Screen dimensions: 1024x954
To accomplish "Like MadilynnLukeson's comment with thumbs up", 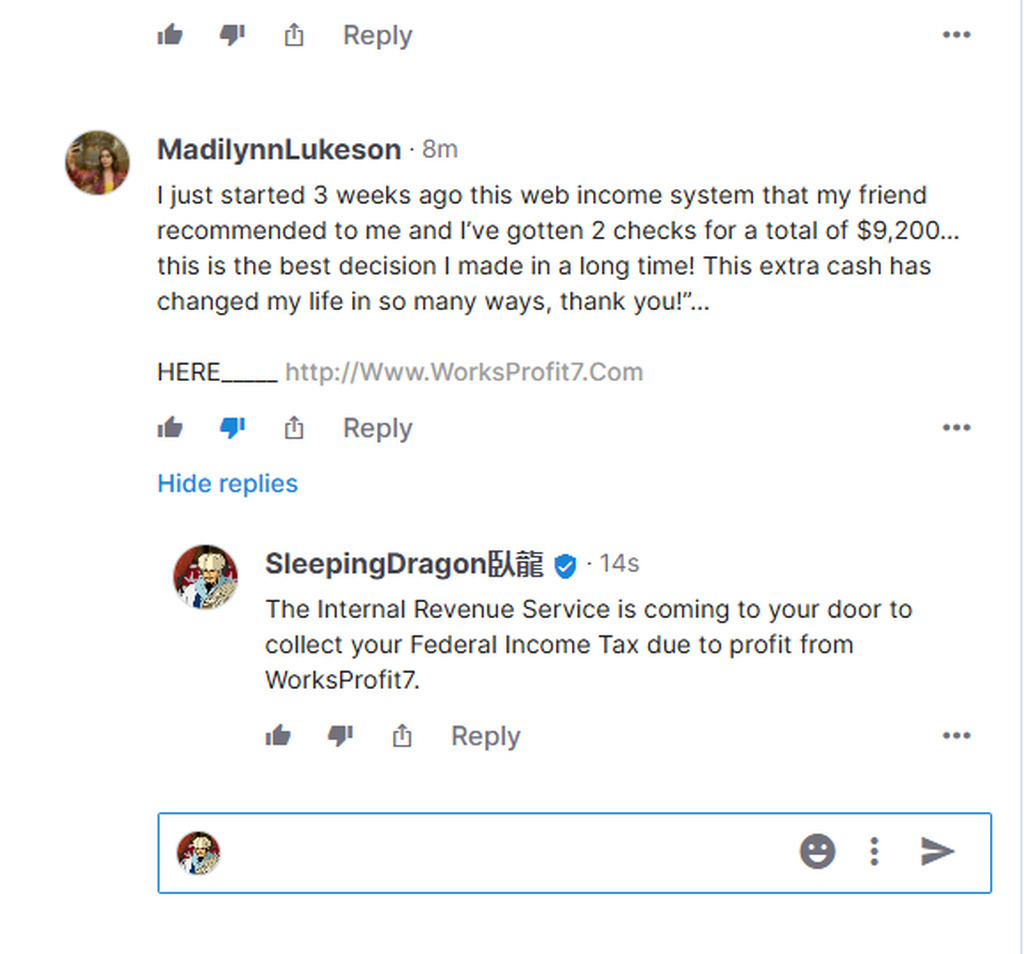I will pyautogui.click(x=171, y=428).
